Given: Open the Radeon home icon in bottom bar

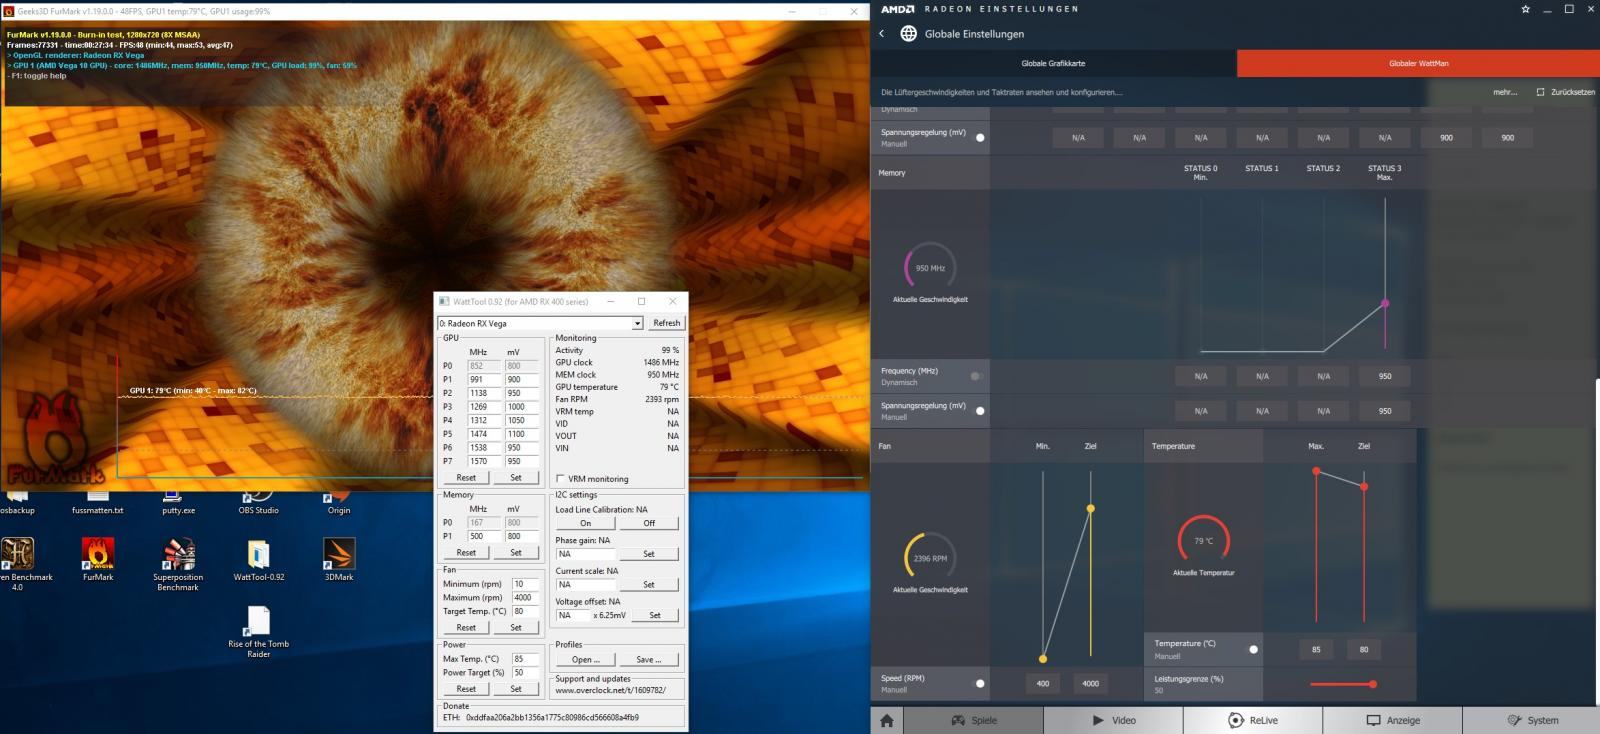Looking at the screenshot, I should 886,720.
